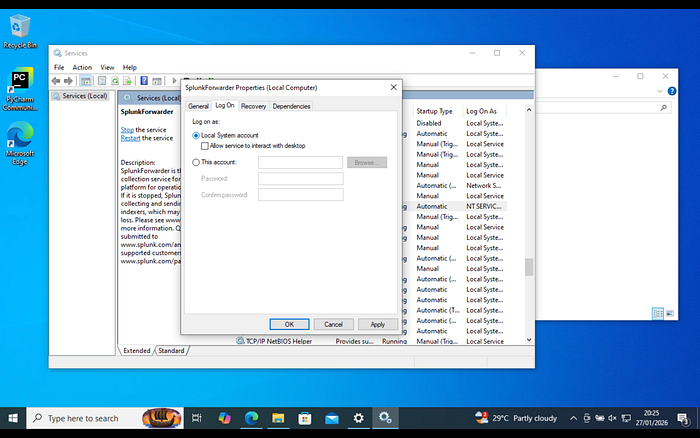
Task: Open Help via blue question mark toolbar icon
Action: click(144, 81)
